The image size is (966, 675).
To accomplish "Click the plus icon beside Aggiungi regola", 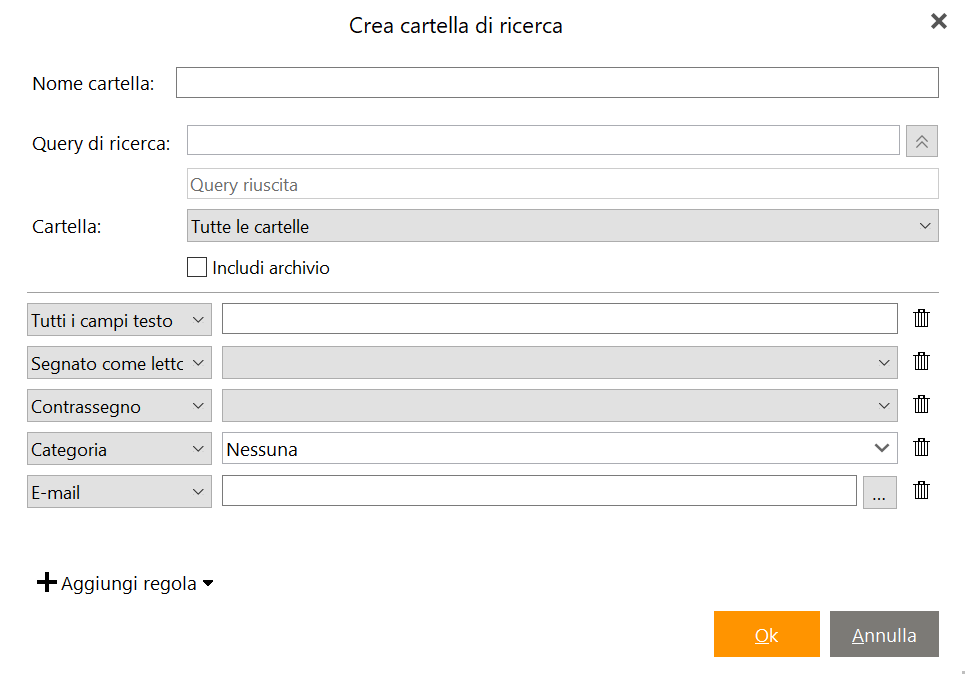I will click(x=47, y=582).
